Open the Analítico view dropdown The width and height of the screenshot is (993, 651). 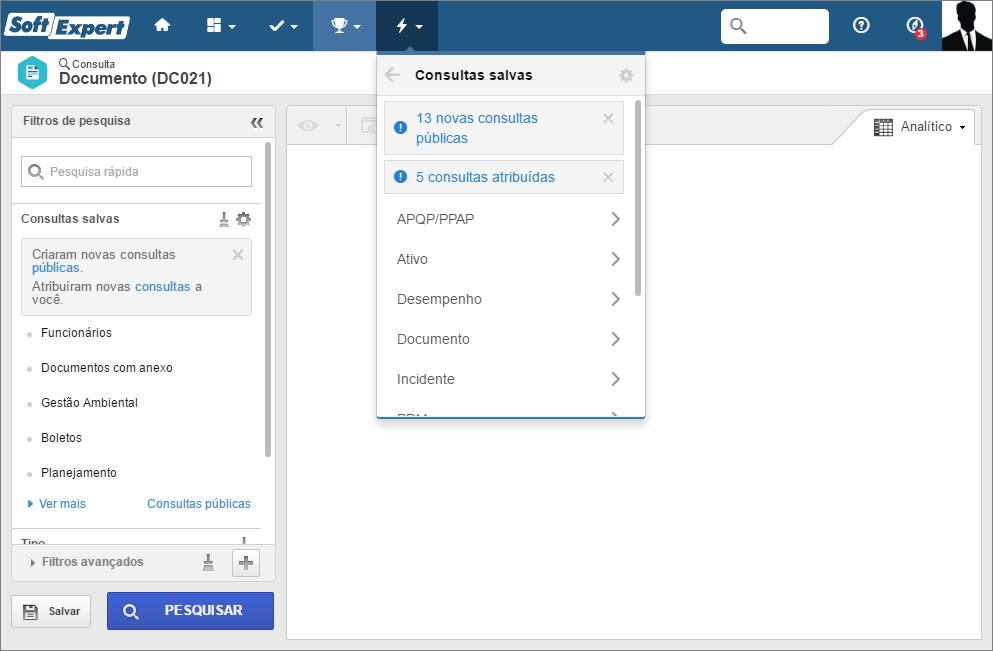(x=920, y=127)
